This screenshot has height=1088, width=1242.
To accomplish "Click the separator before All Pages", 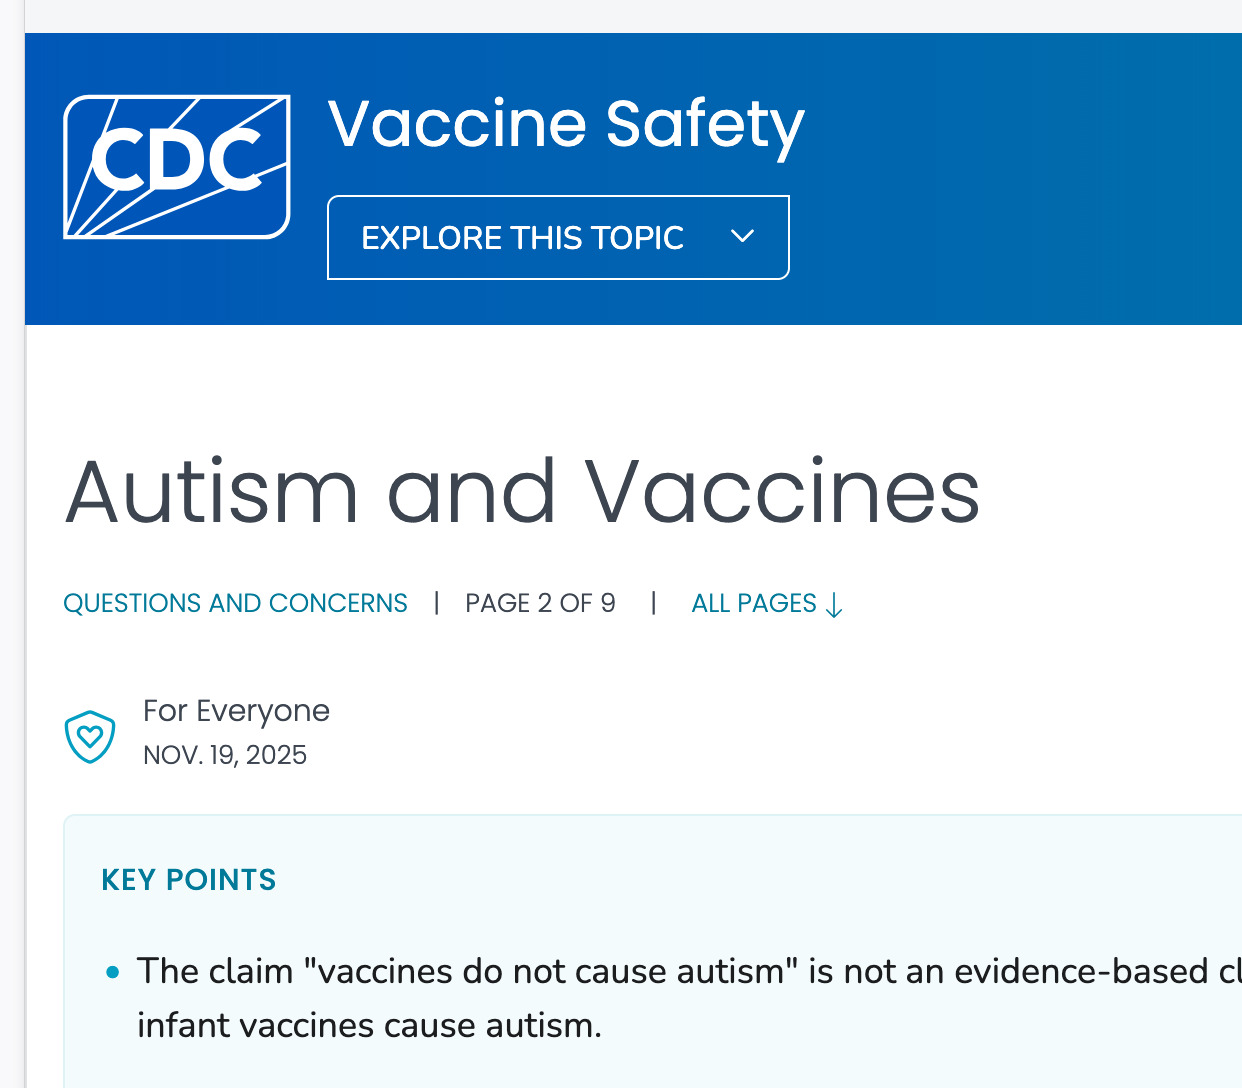I will [x=654, y=603].
